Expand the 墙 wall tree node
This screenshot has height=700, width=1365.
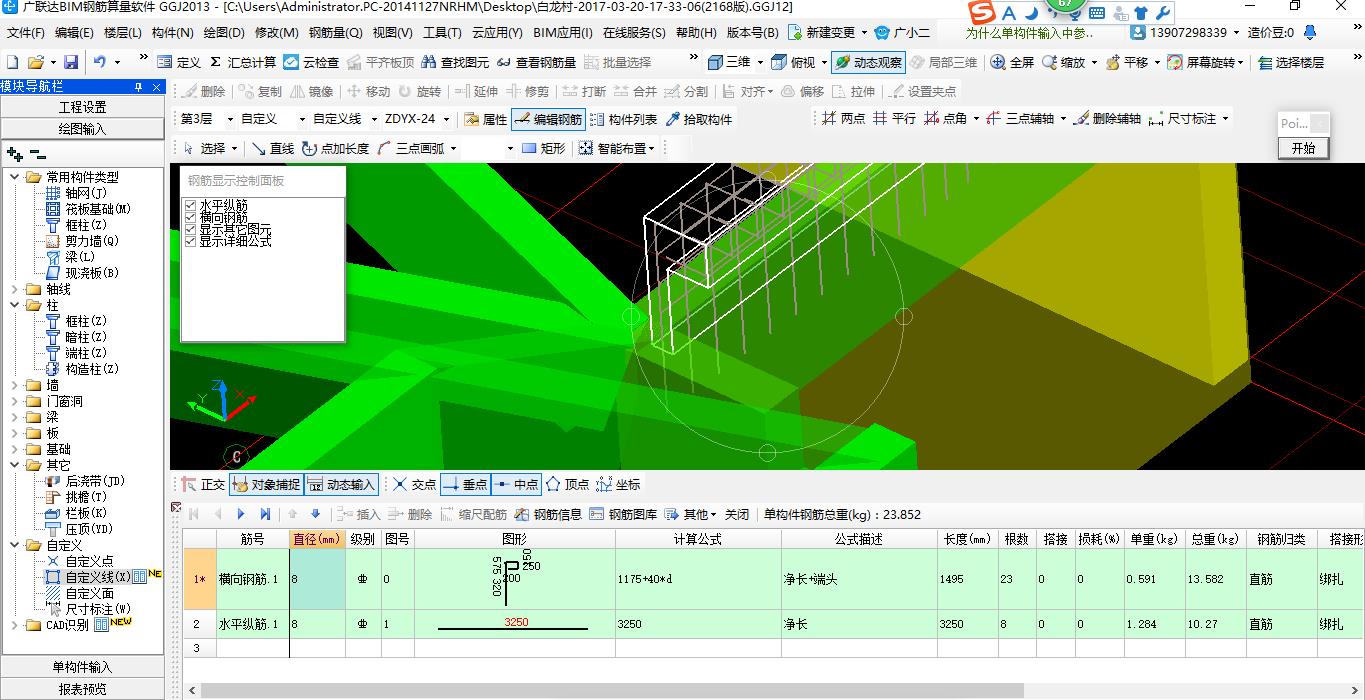(14, 385)
